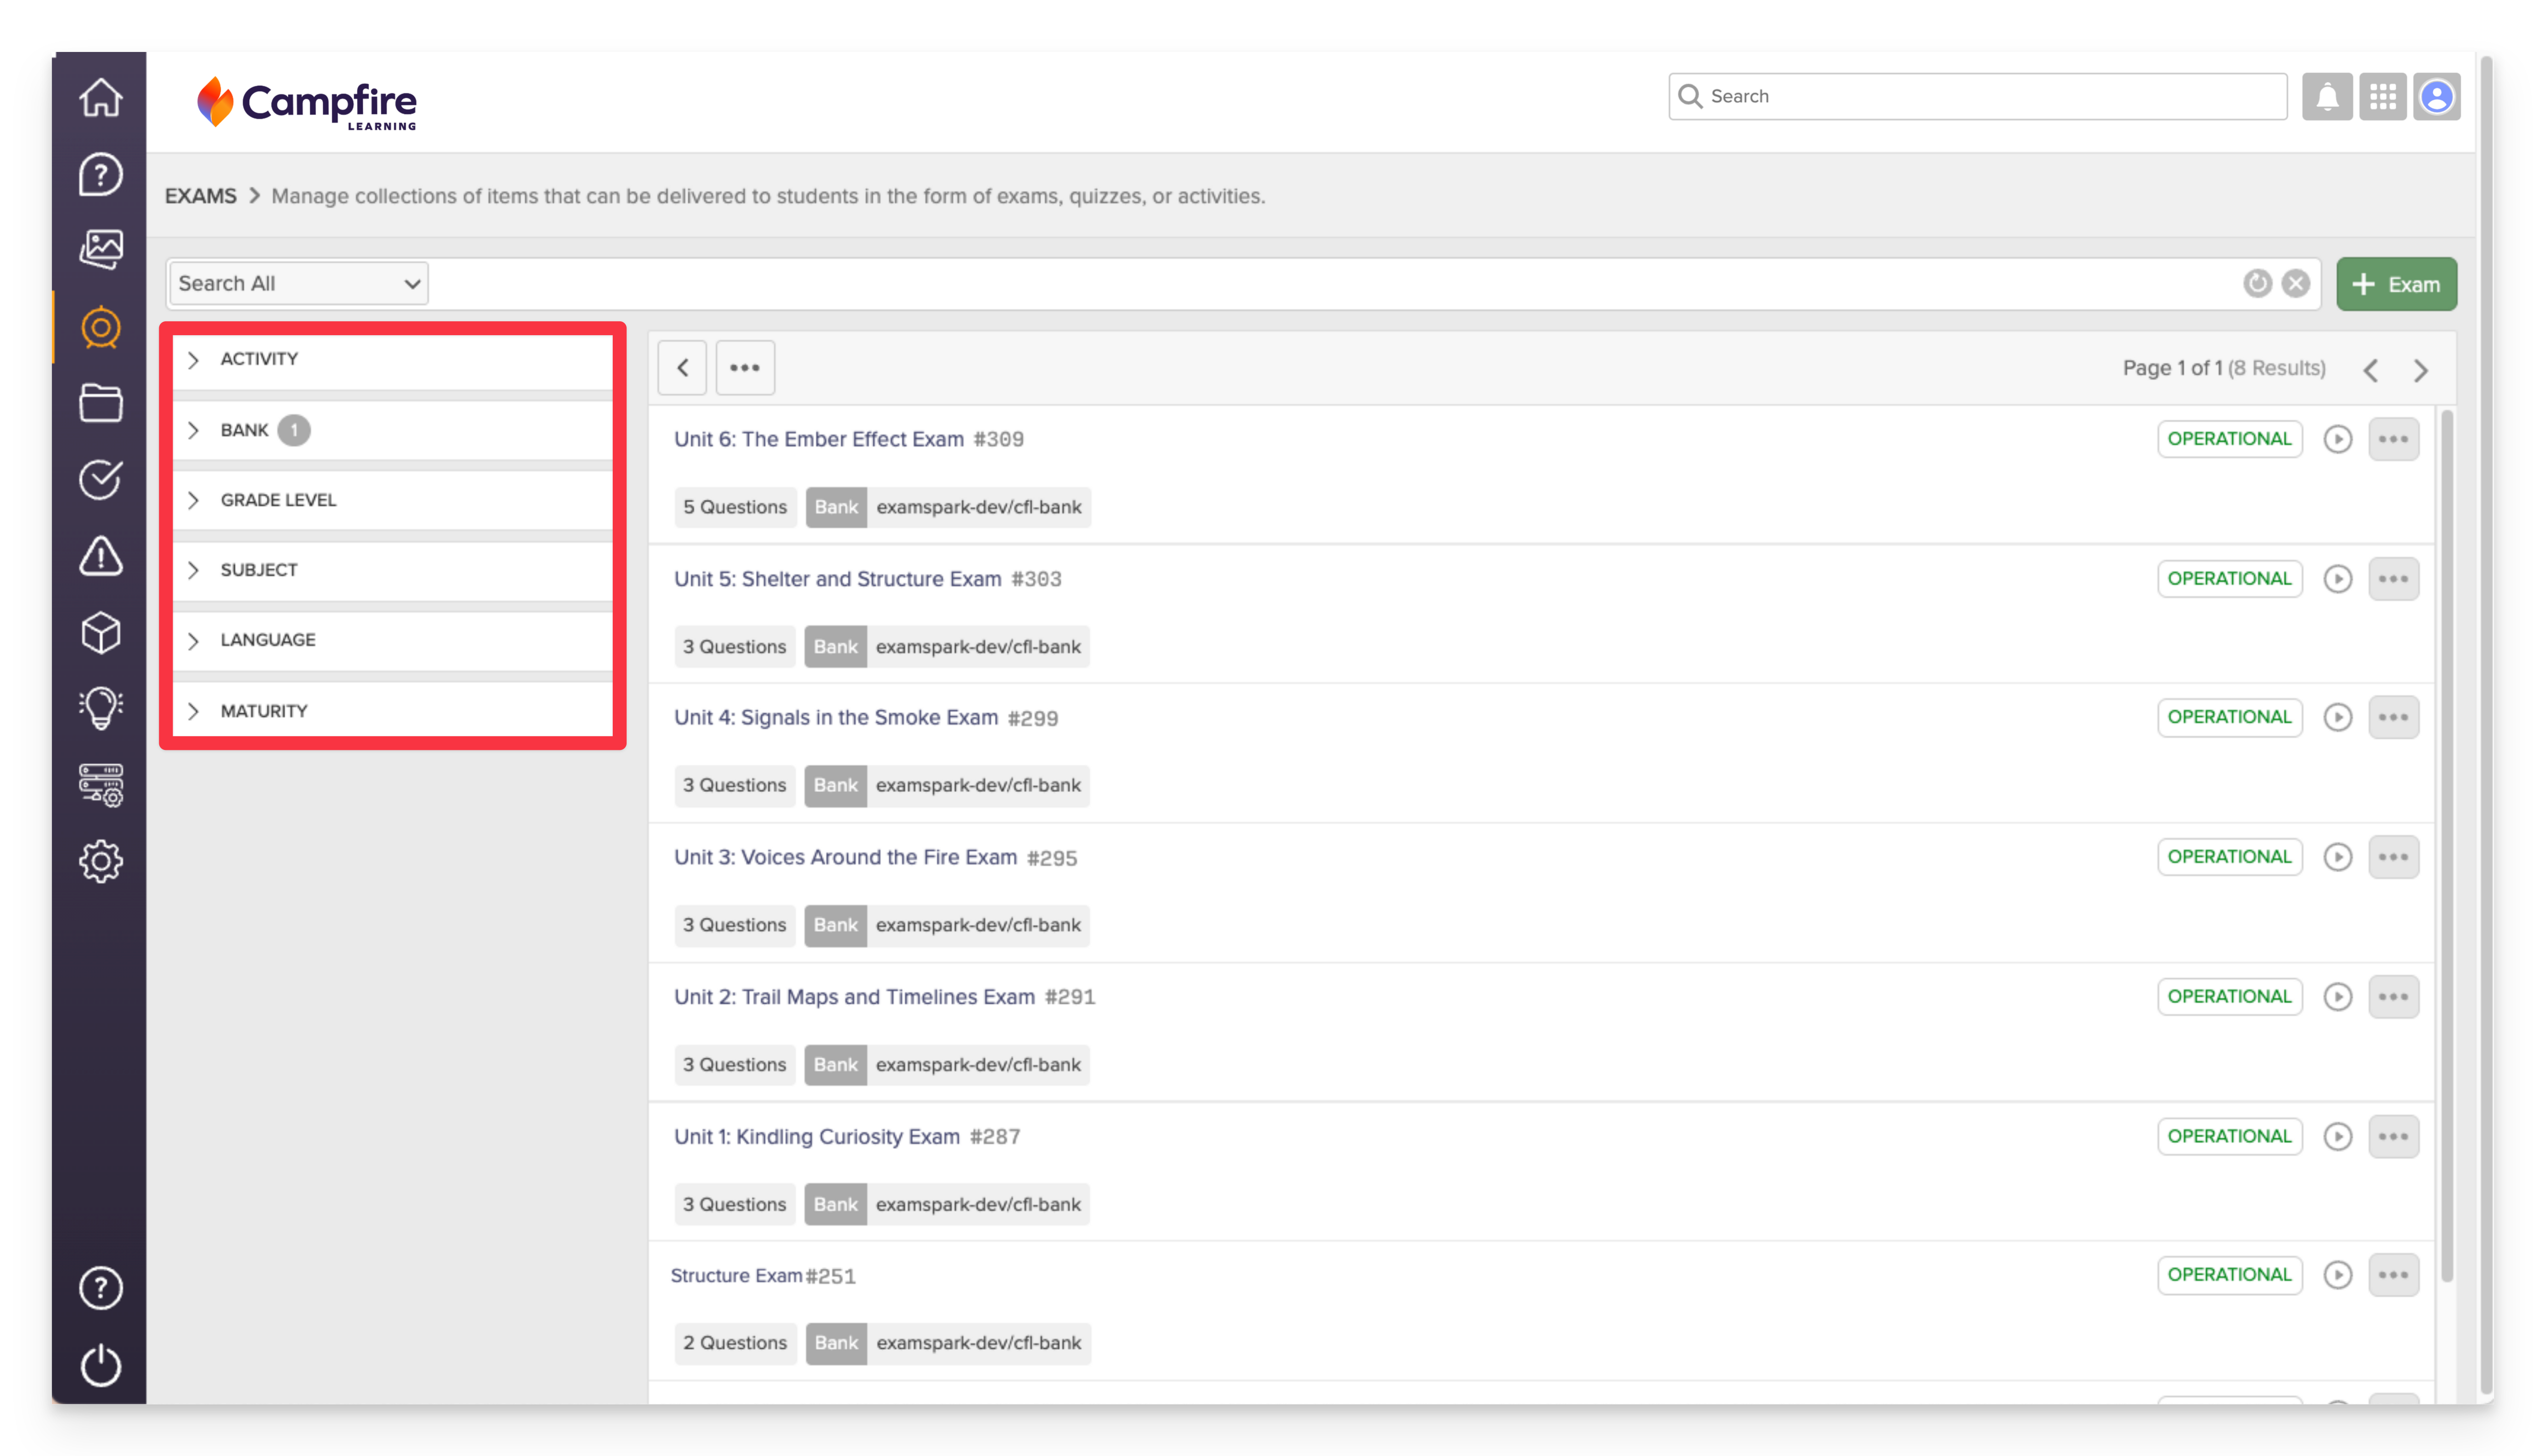
Task: Open more options for Unit 2 exam
Action: coord(2394,997)
